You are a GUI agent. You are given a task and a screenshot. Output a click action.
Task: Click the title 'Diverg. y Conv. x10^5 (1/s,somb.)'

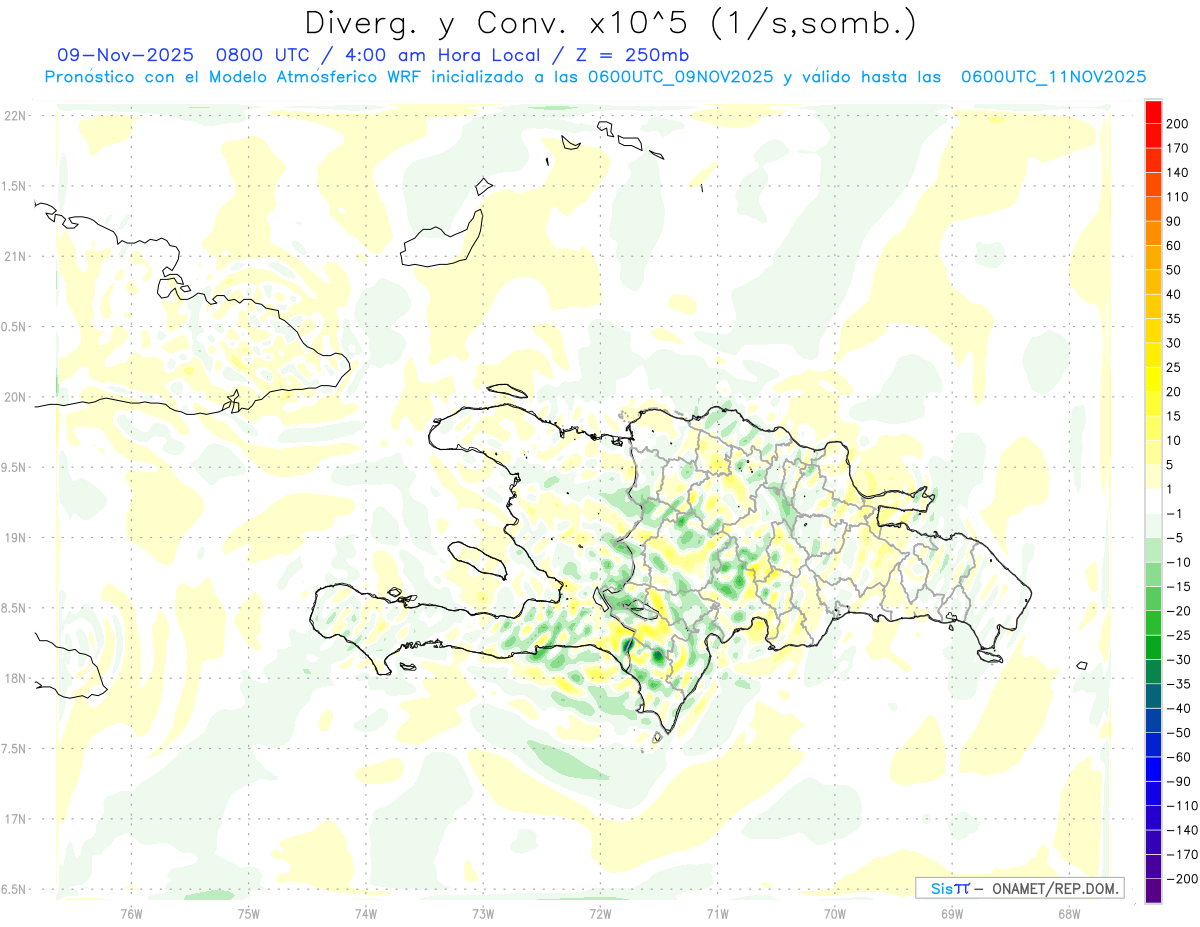click(610, 22)
